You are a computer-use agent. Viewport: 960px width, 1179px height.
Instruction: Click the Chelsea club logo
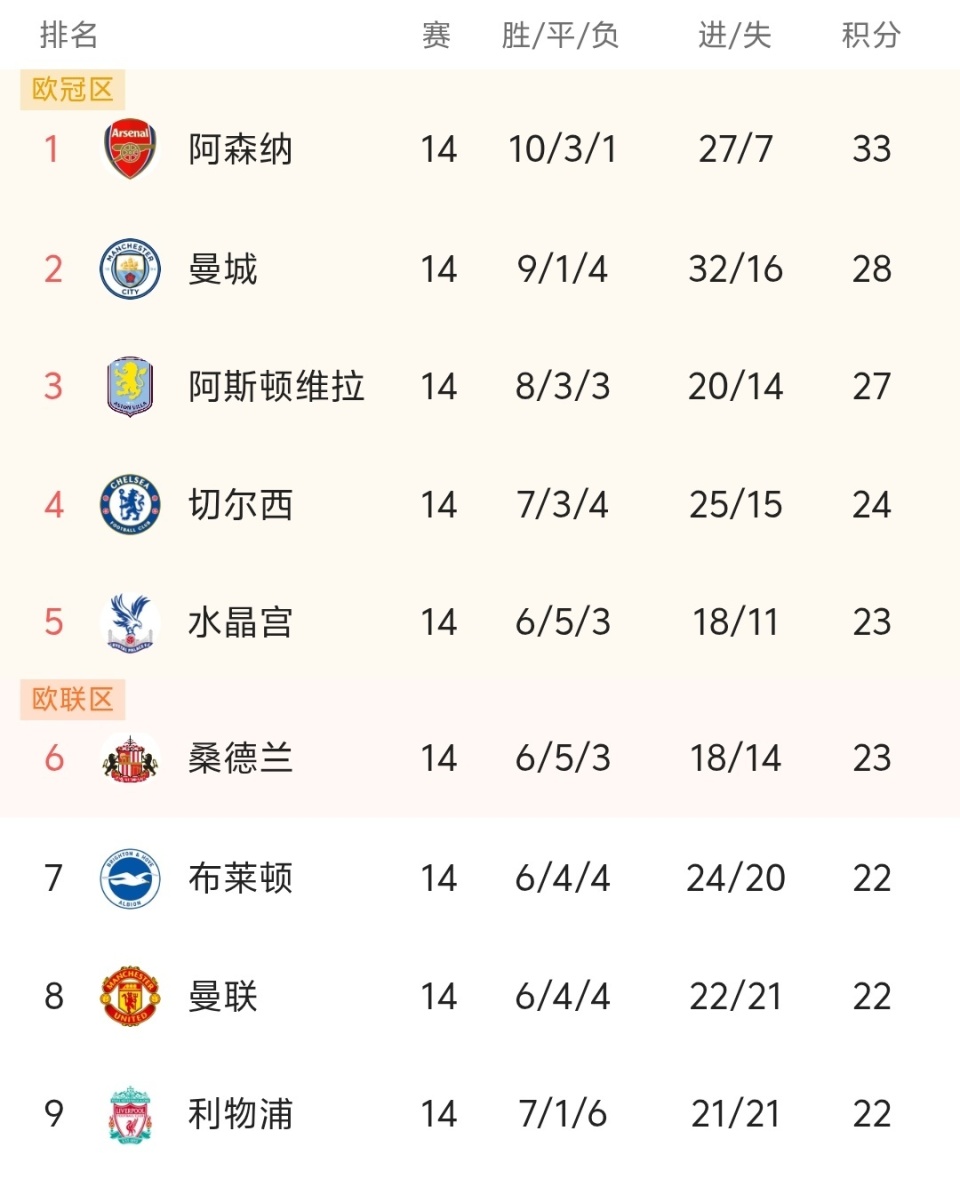coord(130,505)
